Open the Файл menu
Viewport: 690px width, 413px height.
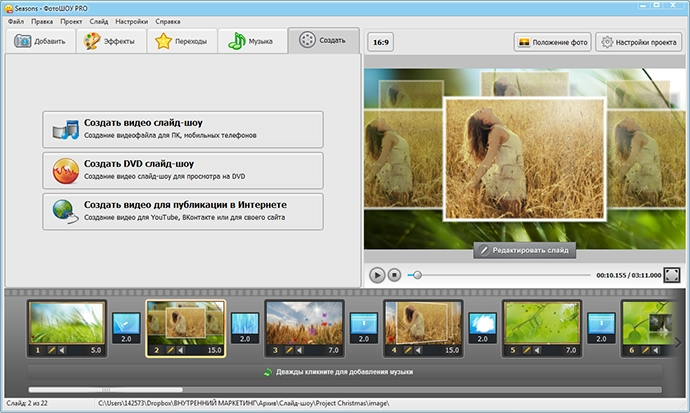(x=16, y=21)
